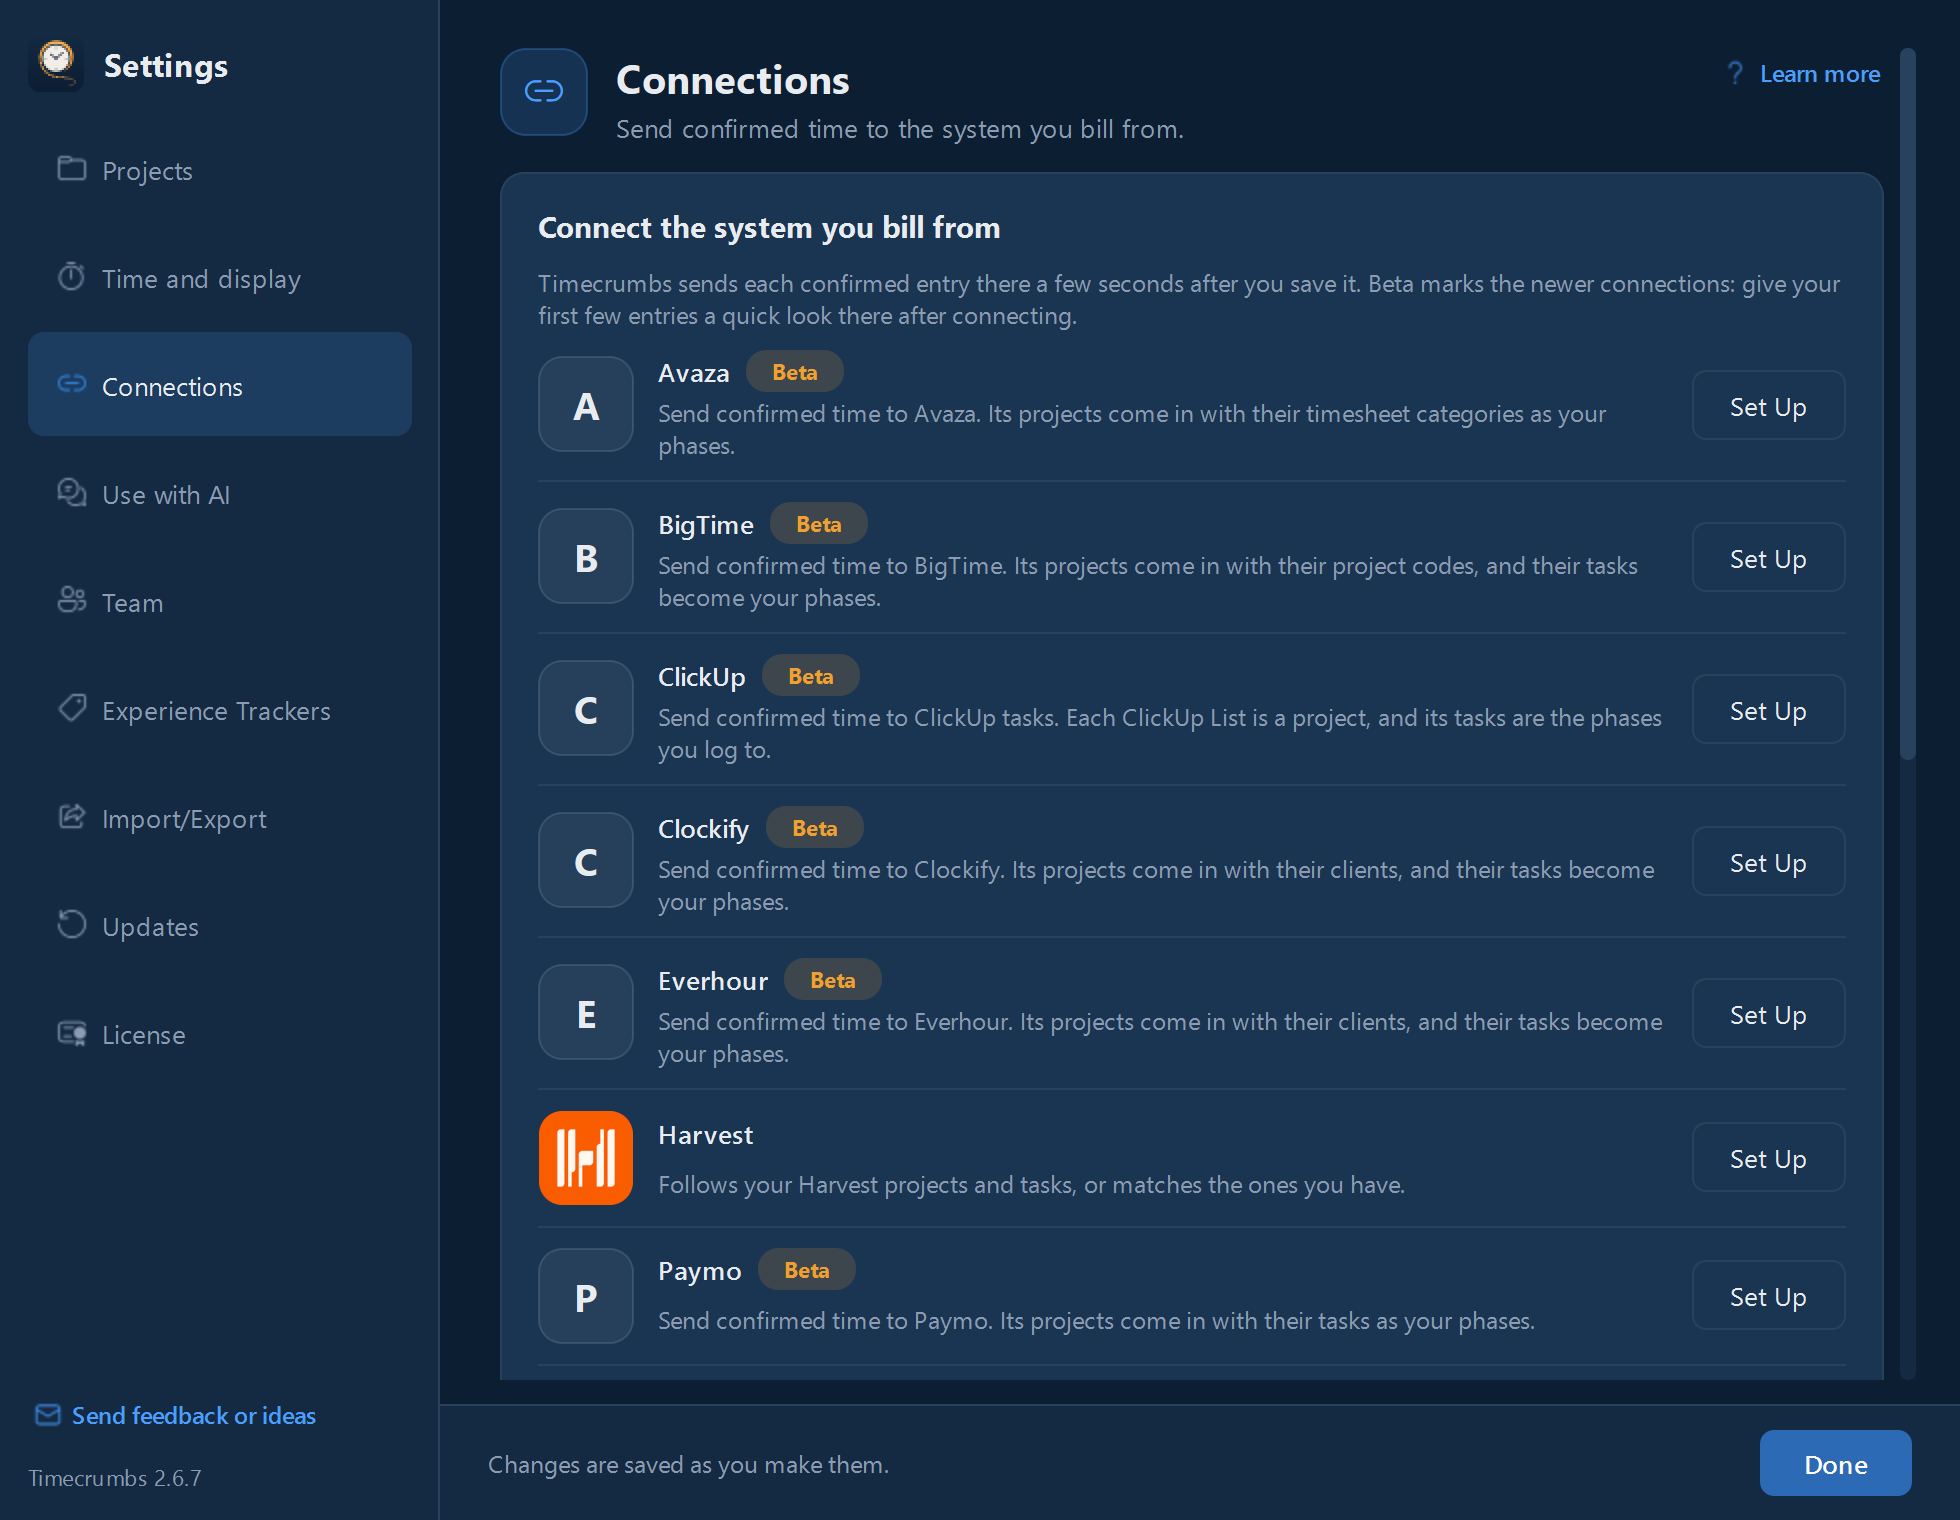Click the Done button

(x=1835, y=1464)
